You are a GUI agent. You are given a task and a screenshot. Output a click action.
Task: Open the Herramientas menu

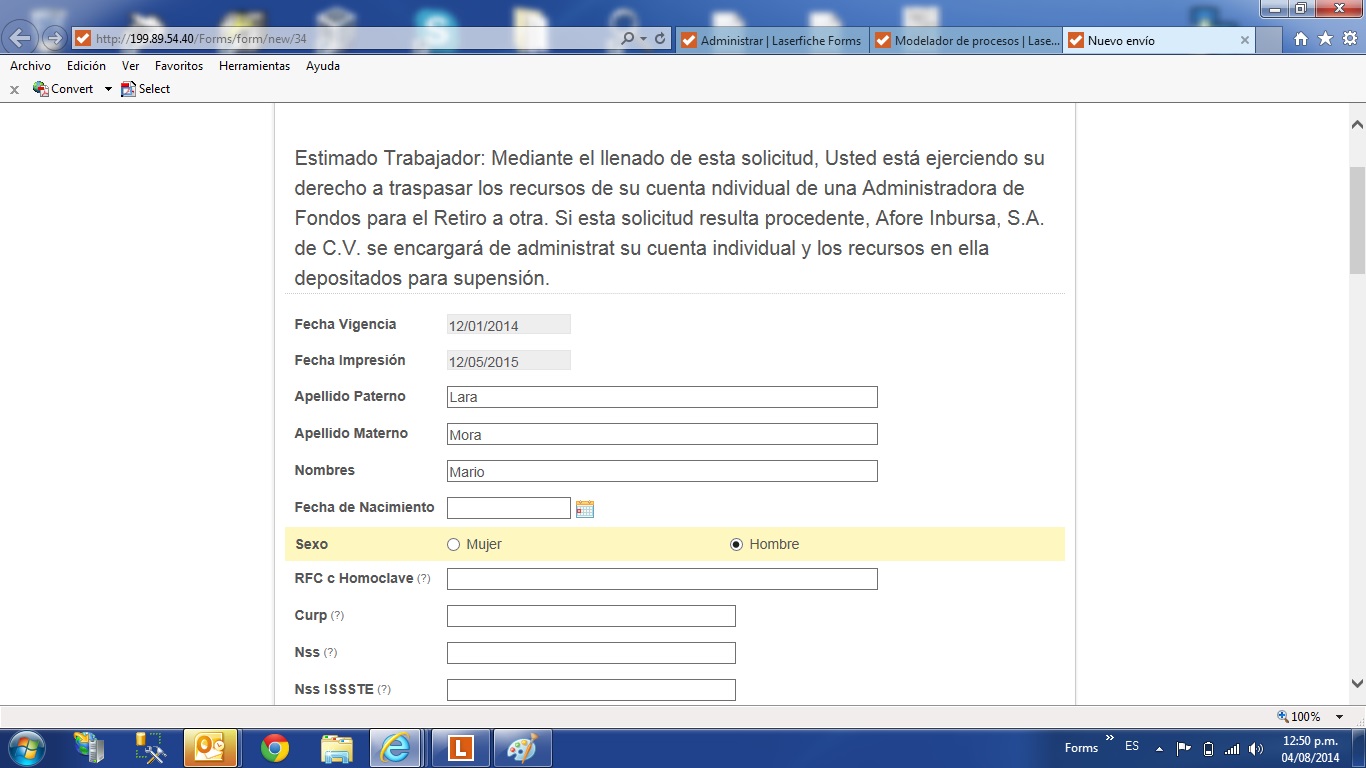[254, 66]
